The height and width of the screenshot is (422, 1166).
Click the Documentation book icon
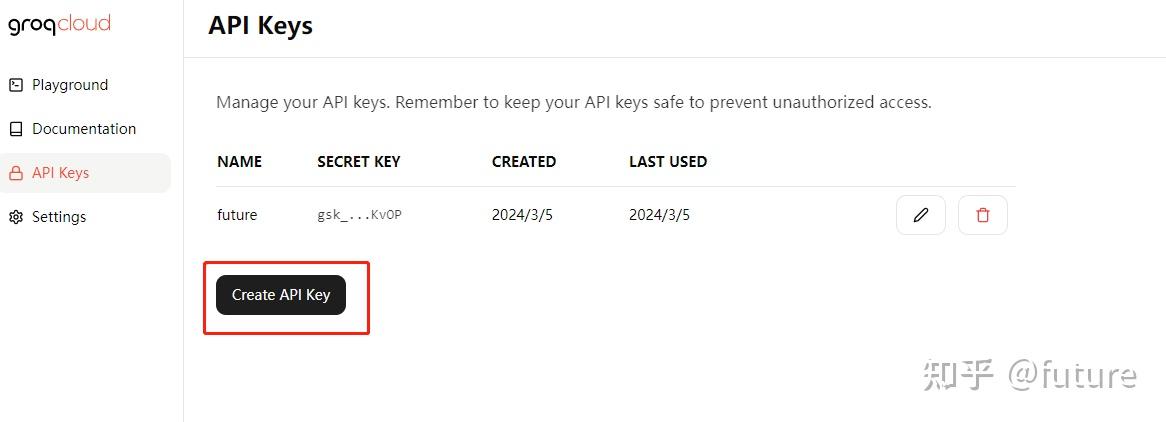point(16,129)
